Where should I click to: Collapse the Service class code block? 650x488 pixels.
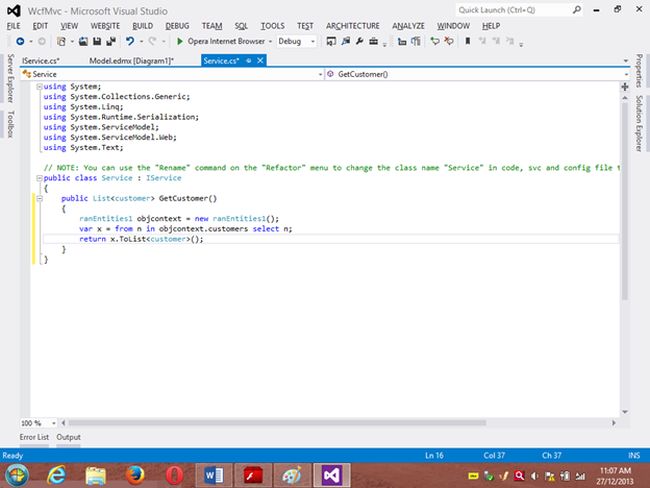(38, 177)
